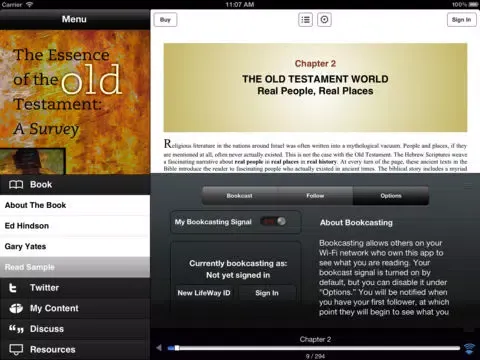Screen dimensions: 480x360
Task: Tap the Chapter 2 heading banner
Action: point(315,87)
